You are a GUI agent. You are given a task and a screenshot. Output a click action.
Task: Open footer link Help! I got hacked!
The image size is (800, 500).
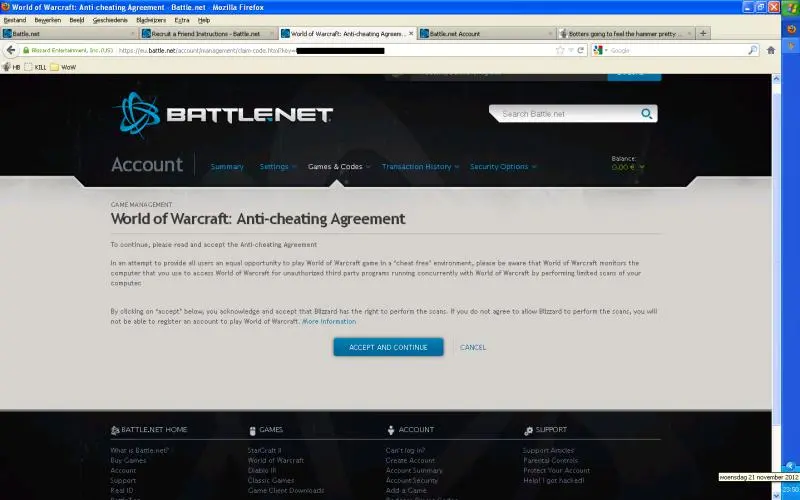pyautogui.click(x=554, y=480)
